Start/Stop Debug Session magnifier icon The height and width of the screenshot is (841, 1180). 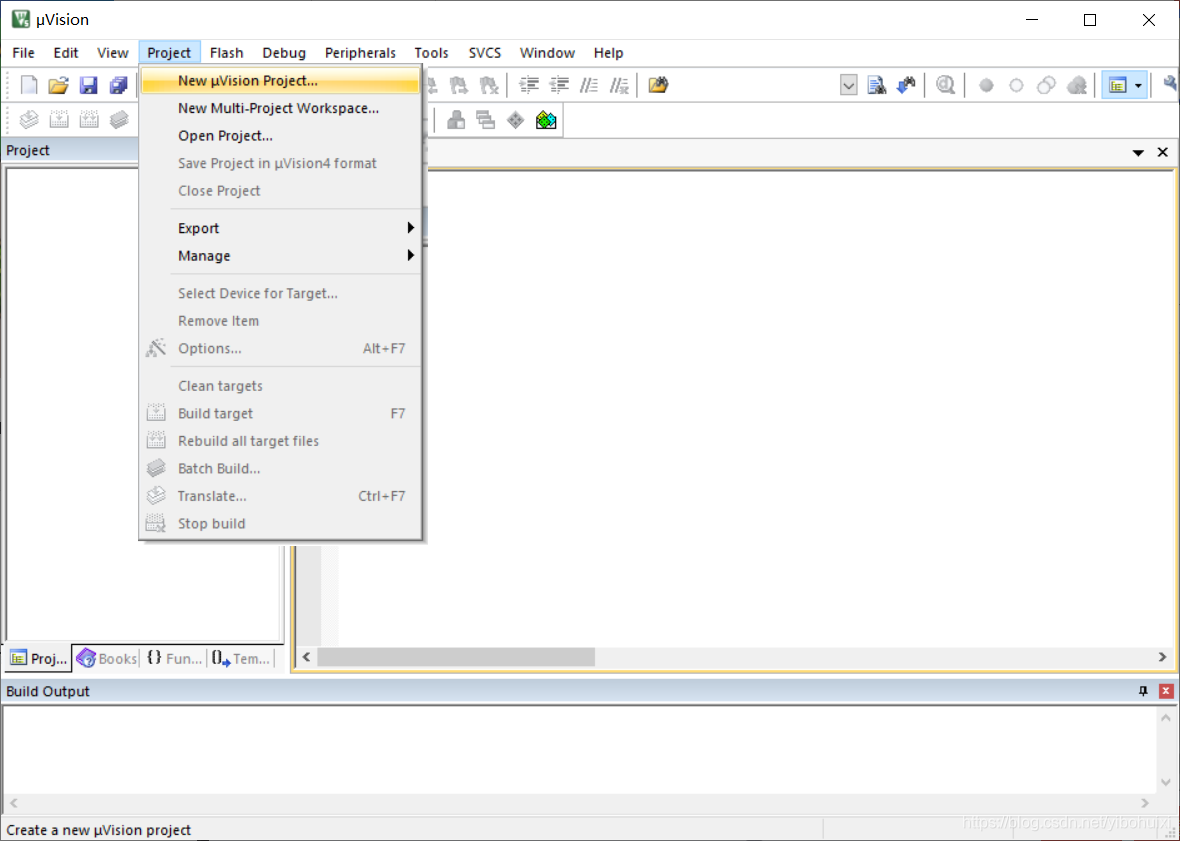[x=946, y=85]
